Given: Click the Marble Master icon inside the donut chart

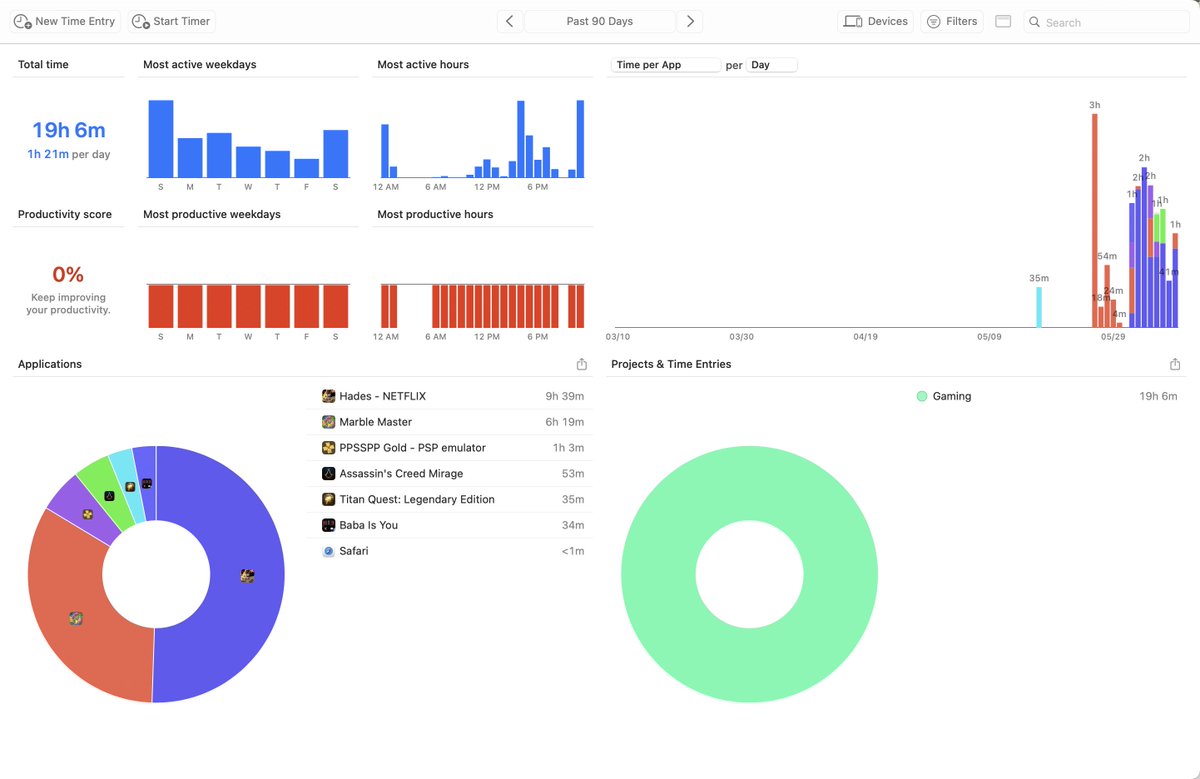Looking at the screenshot, I should 75,619.
